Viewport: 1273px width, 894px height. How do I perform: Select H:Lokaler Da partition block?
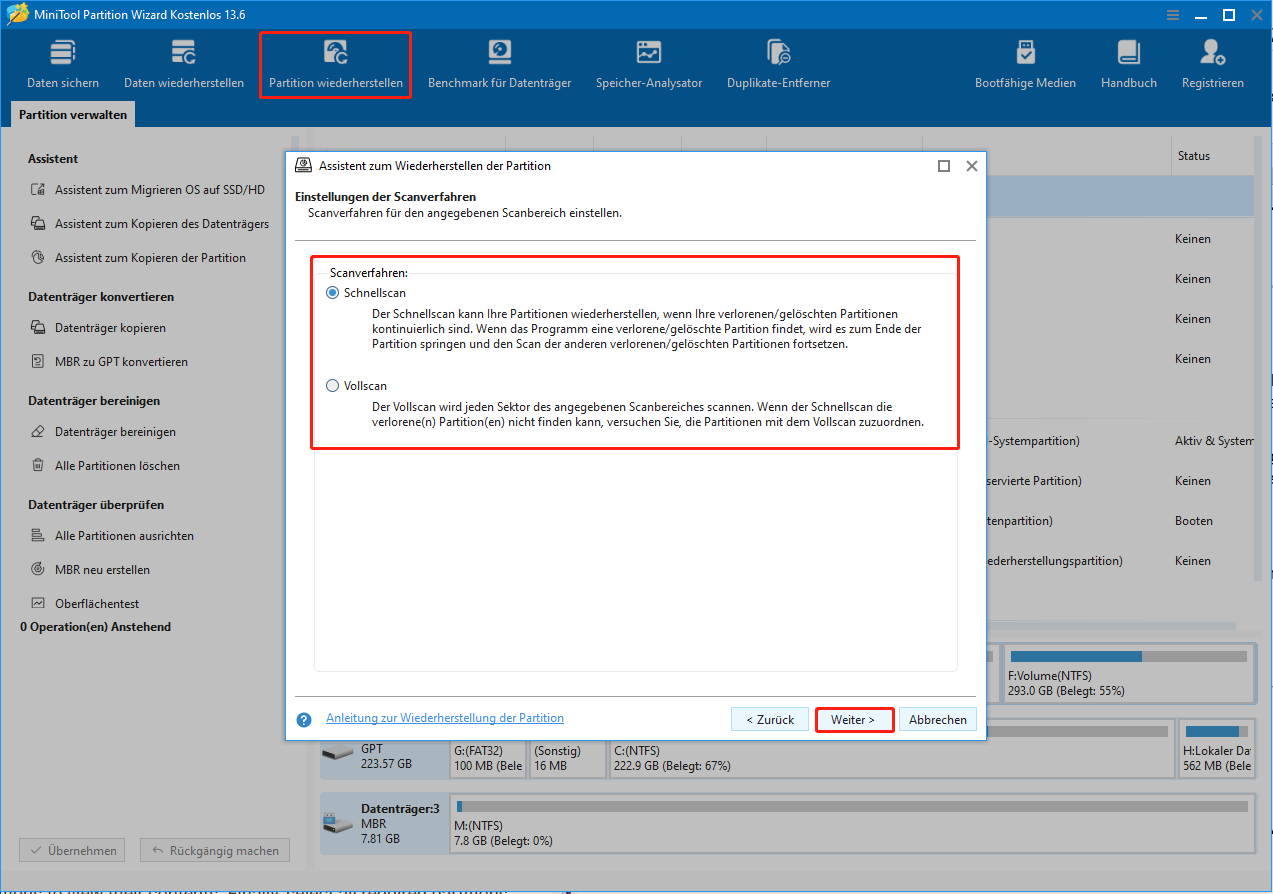(1217, 747)
